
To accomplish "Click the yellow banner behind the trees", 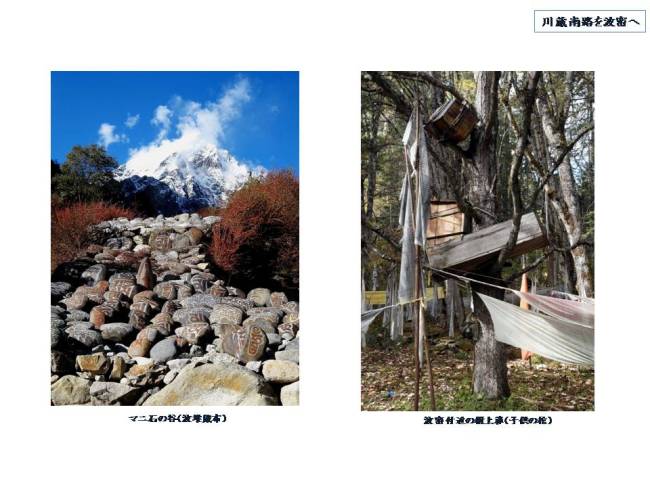I will (x=375, y=297).
